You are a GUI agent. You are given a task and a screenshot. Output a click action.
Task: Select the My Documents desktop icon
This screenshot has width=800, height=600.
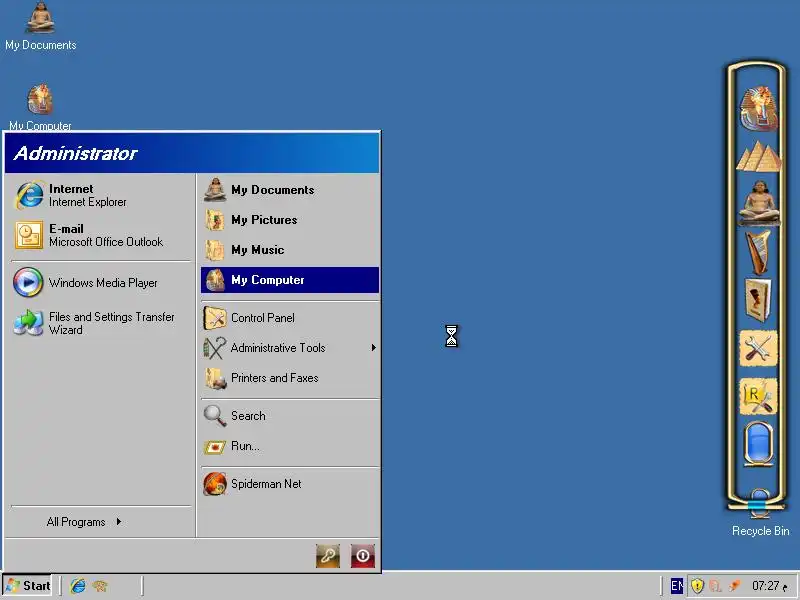pos(41,26)
